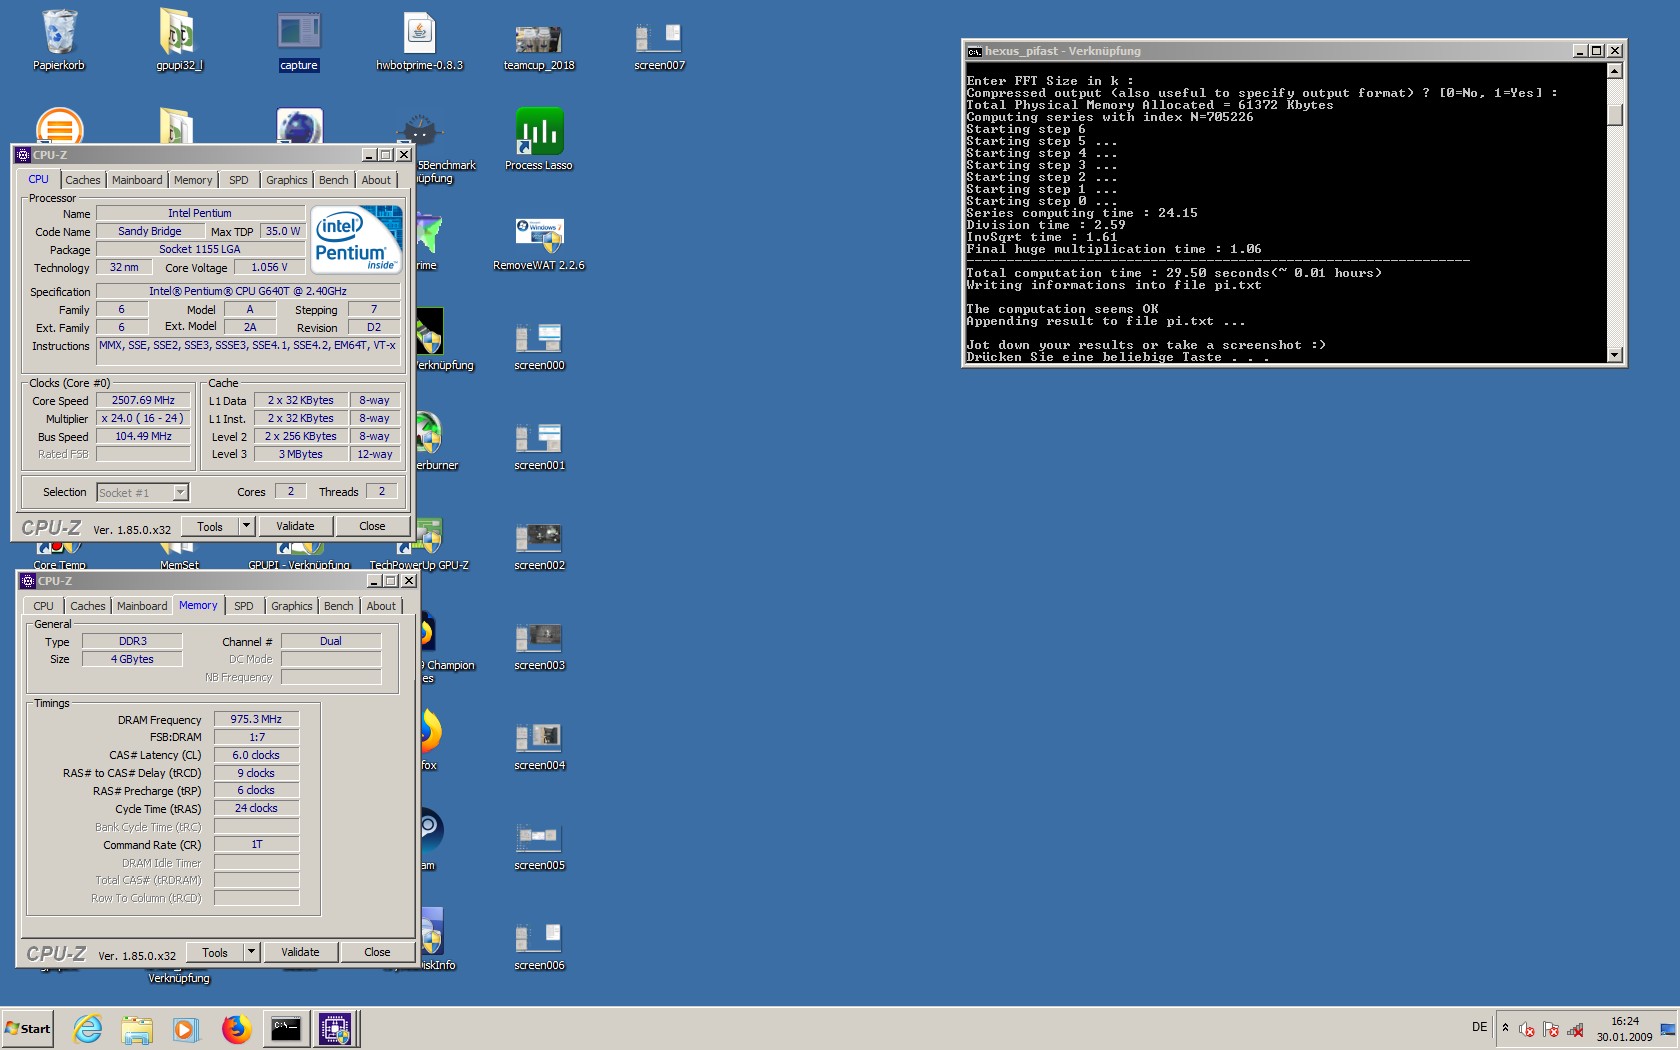Click the hexus_pifast console title icon
1680x1050 pixels.
tap(974, 51)
